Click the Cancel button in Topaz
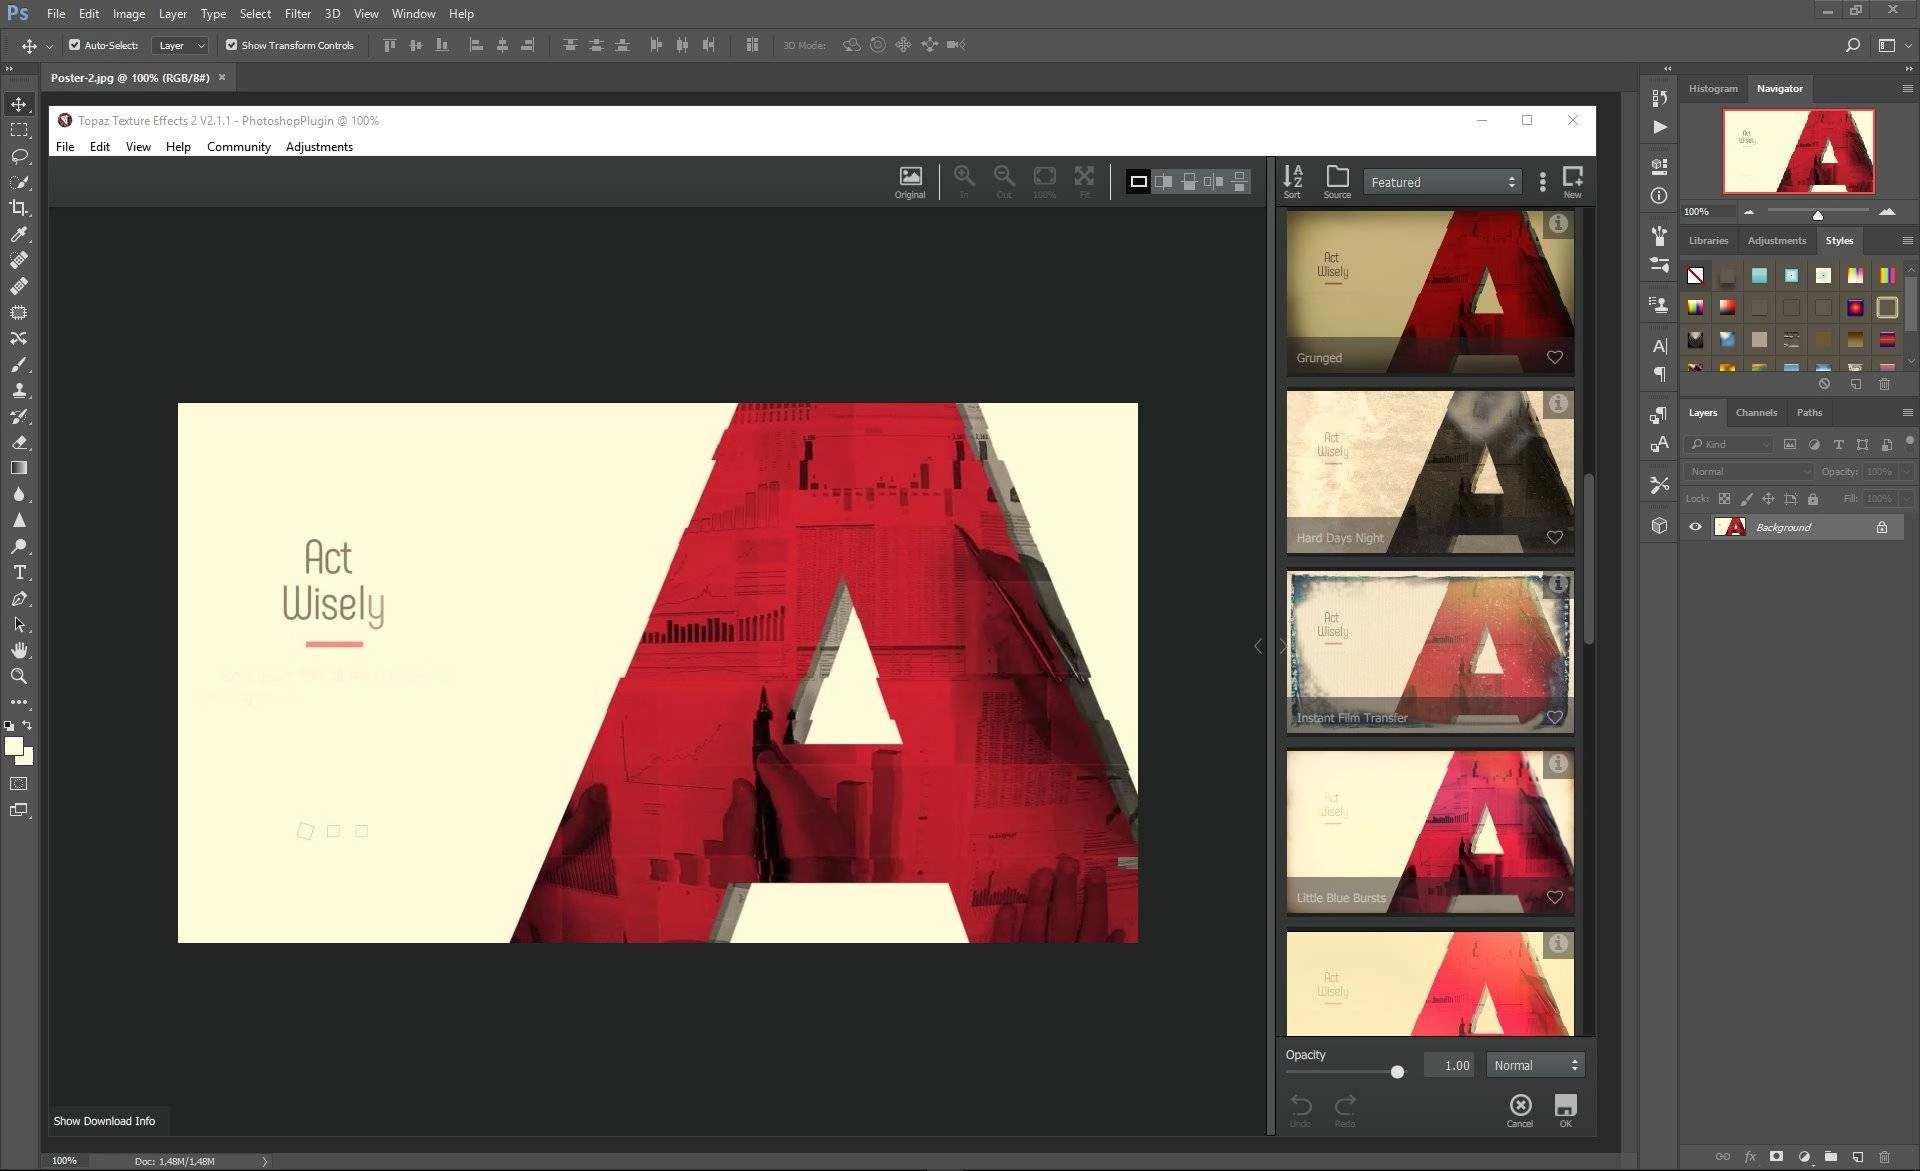 [x=1520, y=1110]
